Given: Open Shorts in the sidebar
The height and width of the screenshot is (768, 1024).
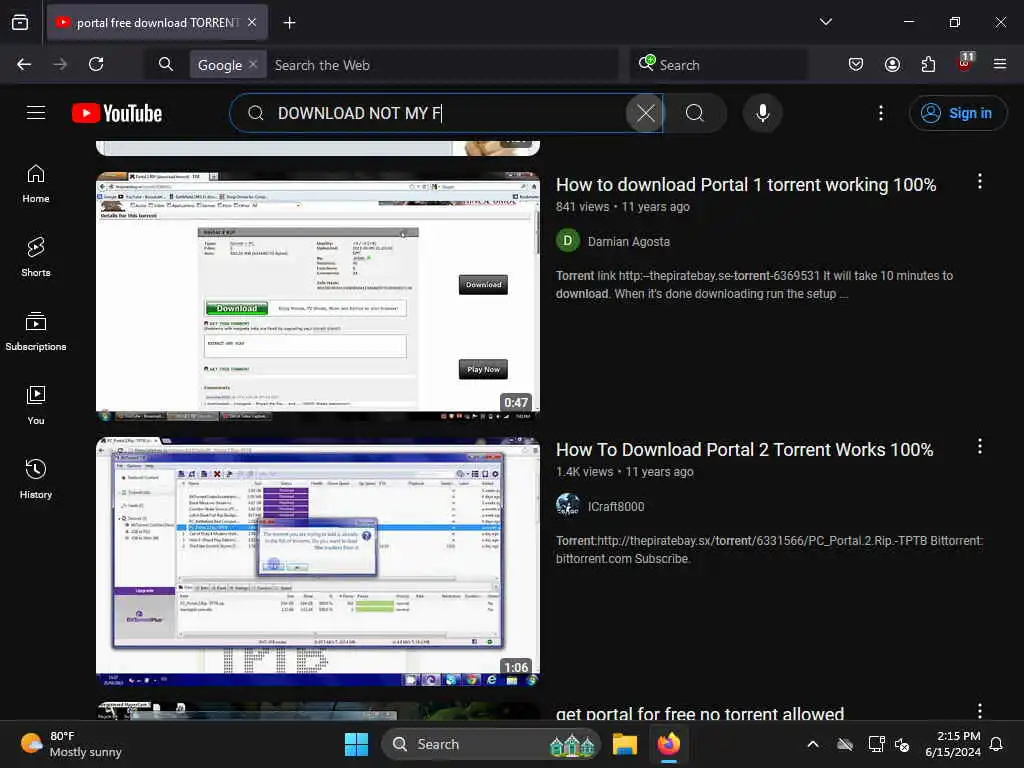Looking at the screenshot, I should pos(36,257).
